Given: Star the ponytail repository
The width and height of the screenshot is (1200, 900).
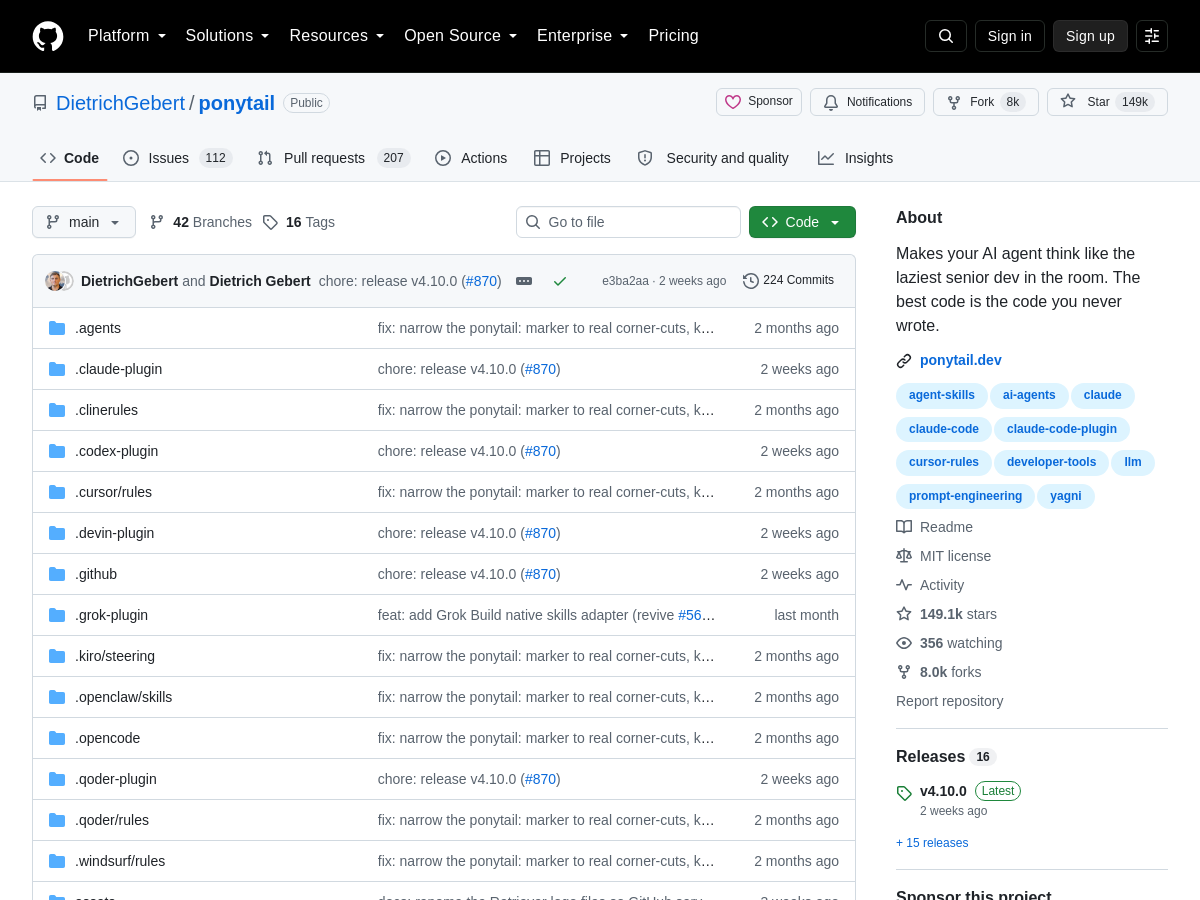Looking at the screenshot, I should click(x=1107, y=102).
